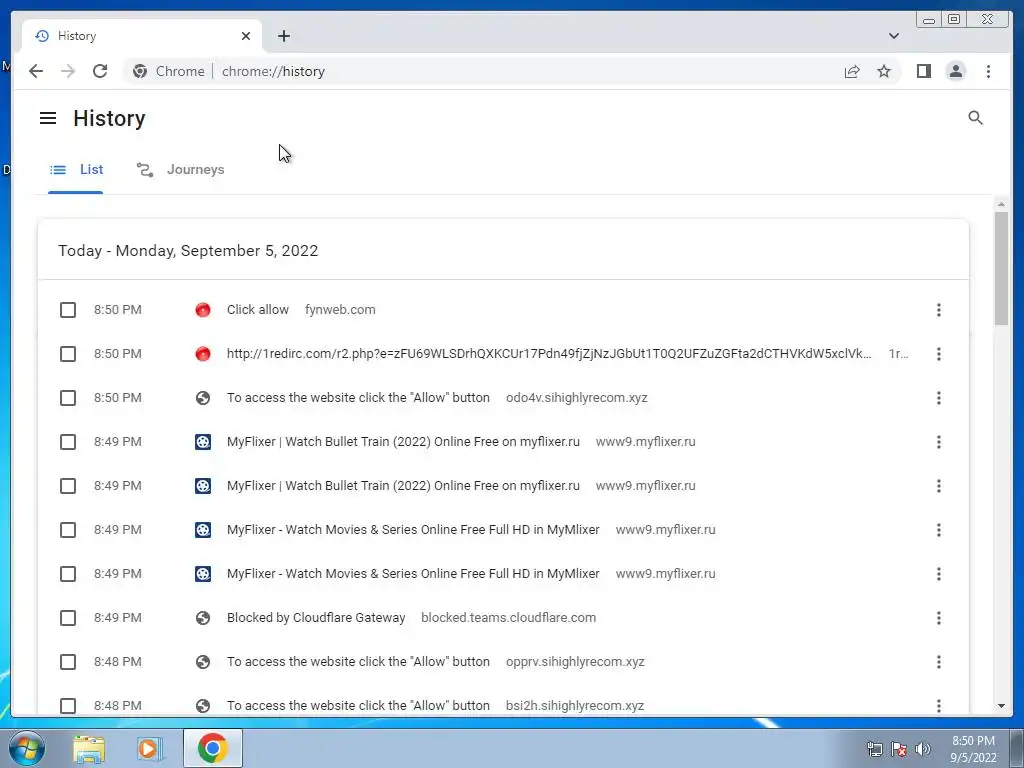
Task: Go back using the browser back arrow
Action: click(x=36, y=71)
